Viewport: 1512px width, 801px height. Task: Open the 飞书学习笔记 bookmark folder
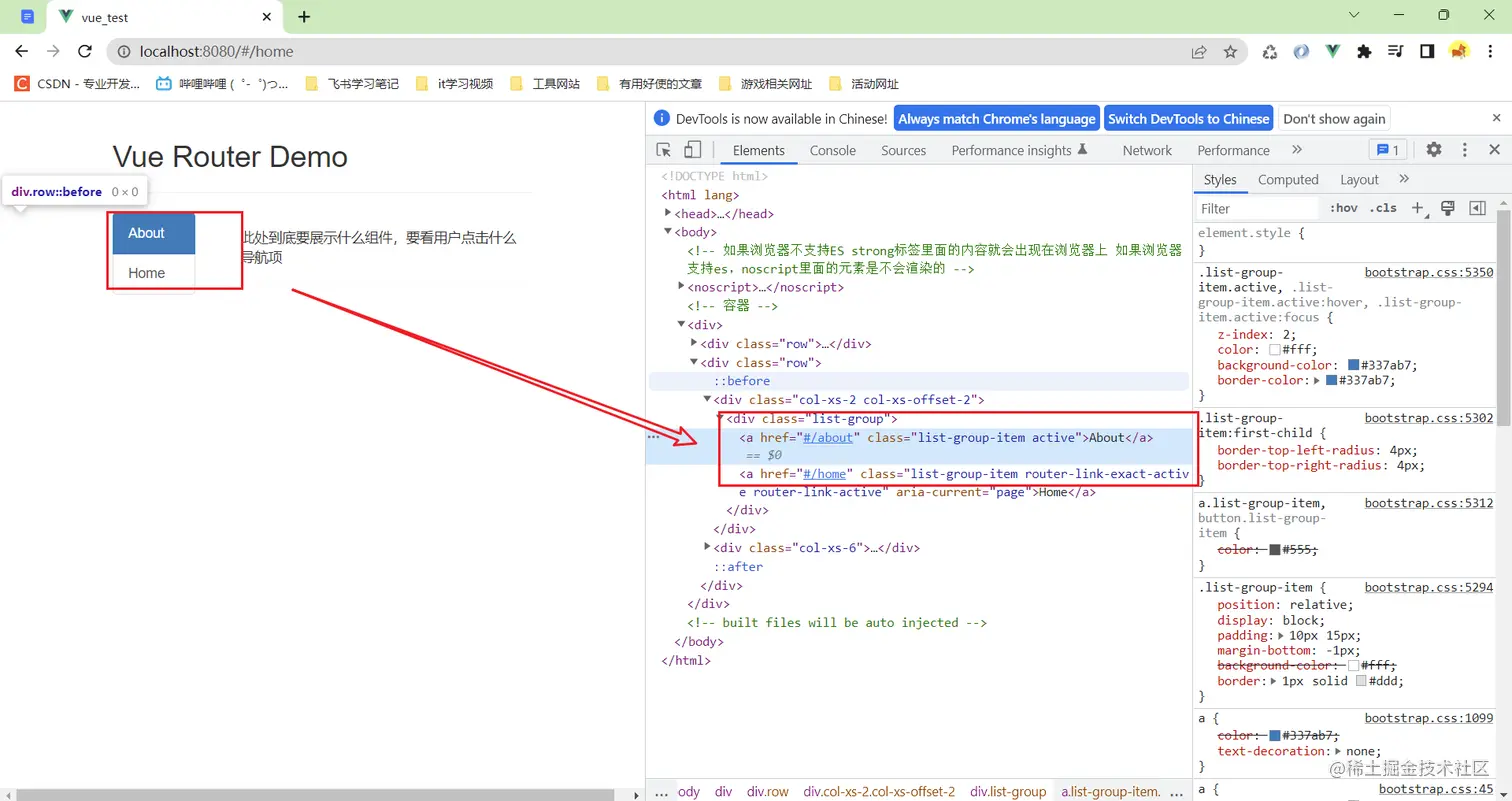tap(352, 84)
